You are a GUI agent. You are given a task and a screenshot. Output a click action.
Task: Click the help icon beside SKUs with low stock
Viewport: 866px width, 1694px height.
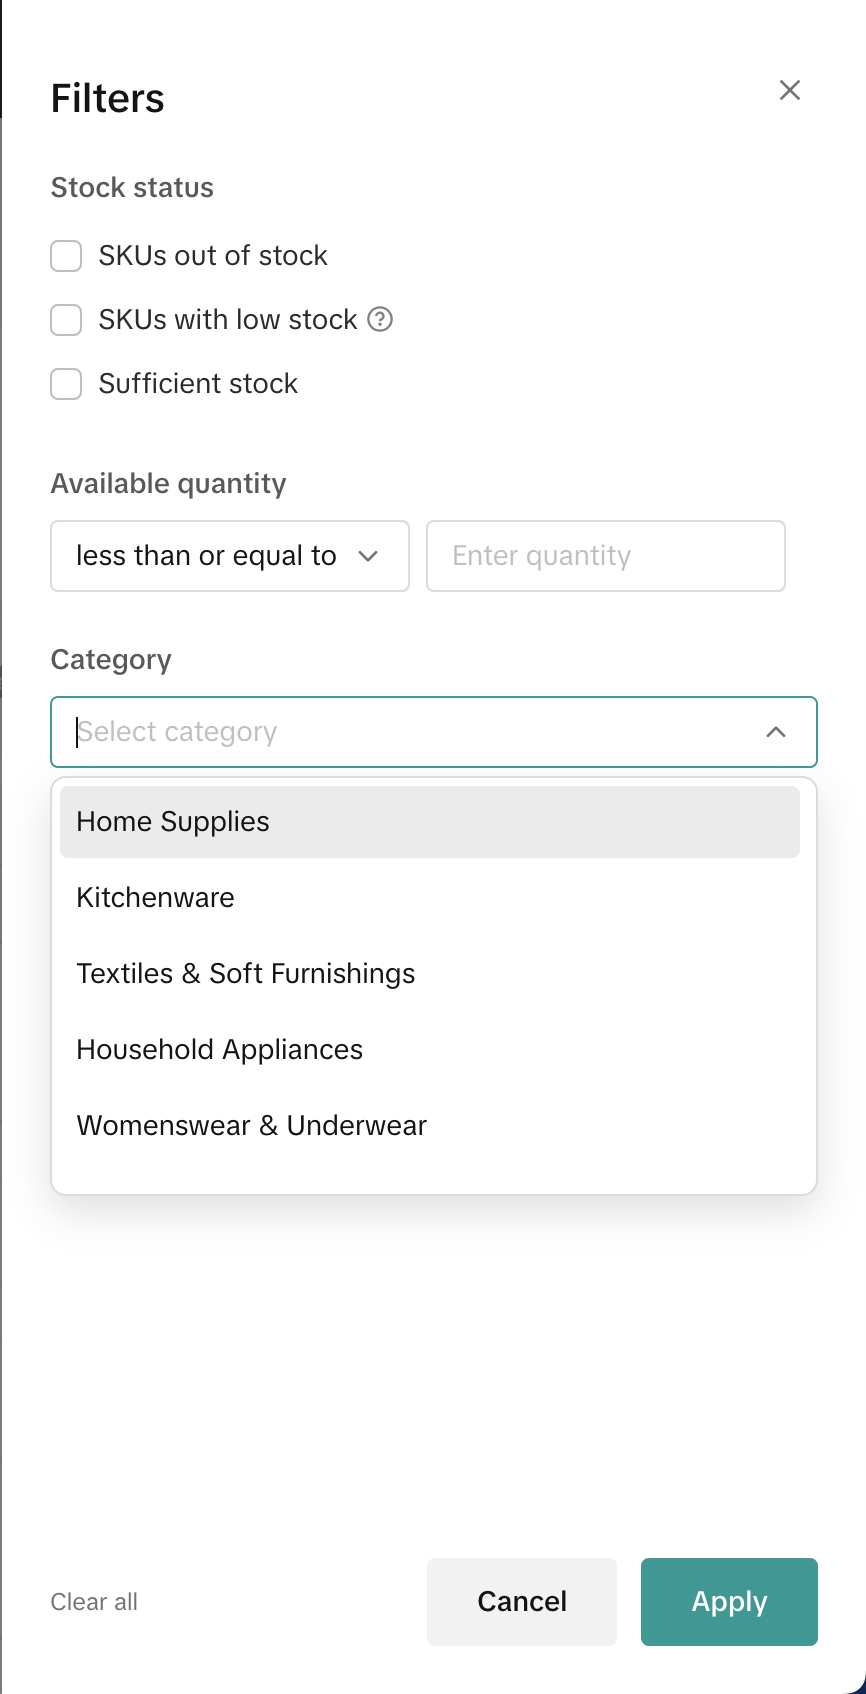(380, 319)
